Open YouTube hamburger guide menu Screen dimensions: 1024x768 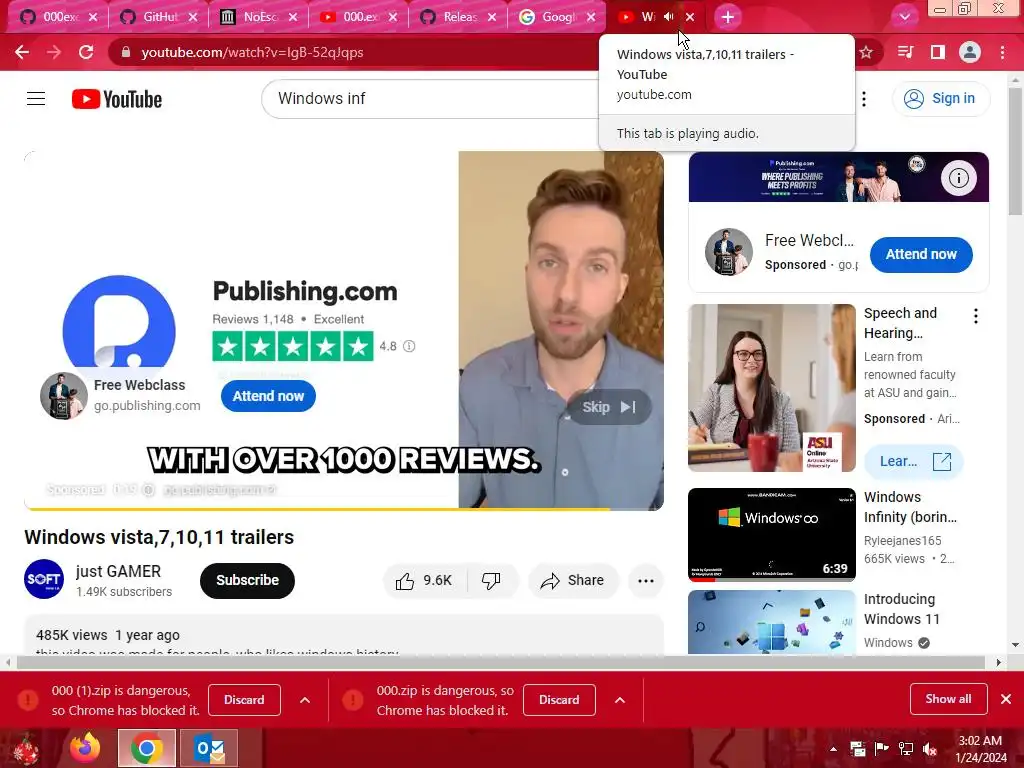pyautogui.click(x=36, y=99)
